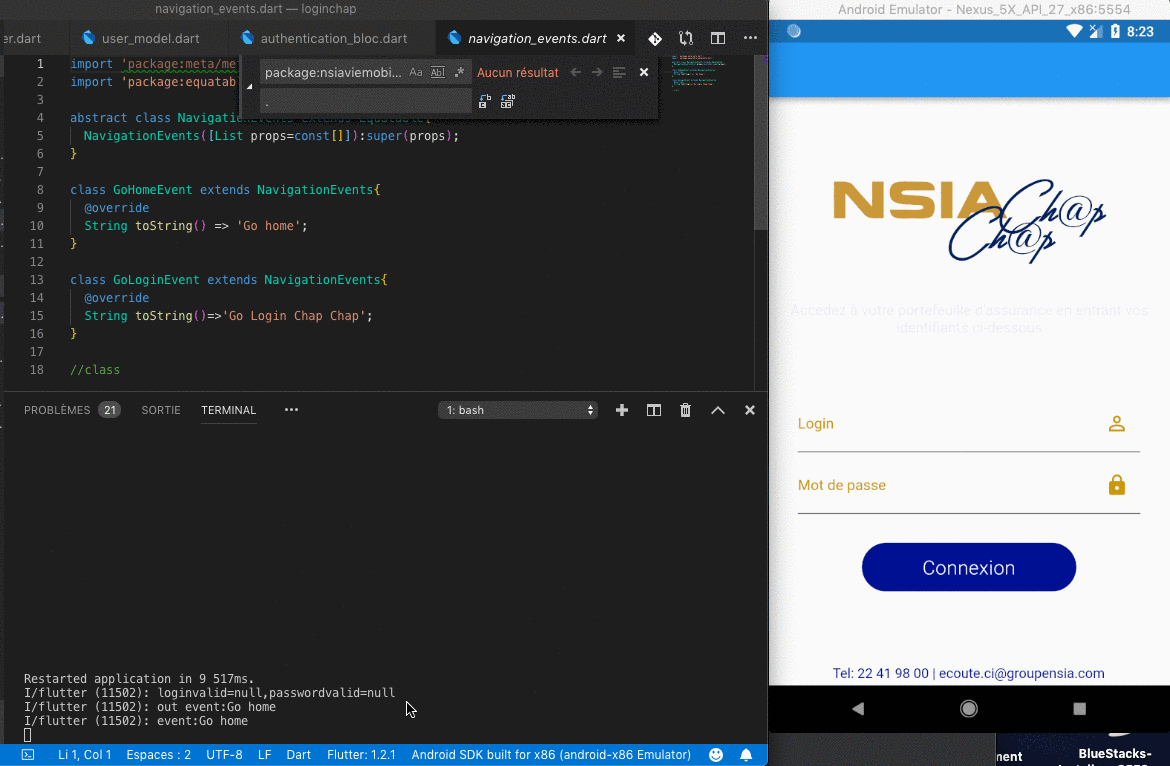Screen dimensions: 1170x766
Task: Open notifications bell in status bar
Action: pyautogui.click(x=745, y=755)
